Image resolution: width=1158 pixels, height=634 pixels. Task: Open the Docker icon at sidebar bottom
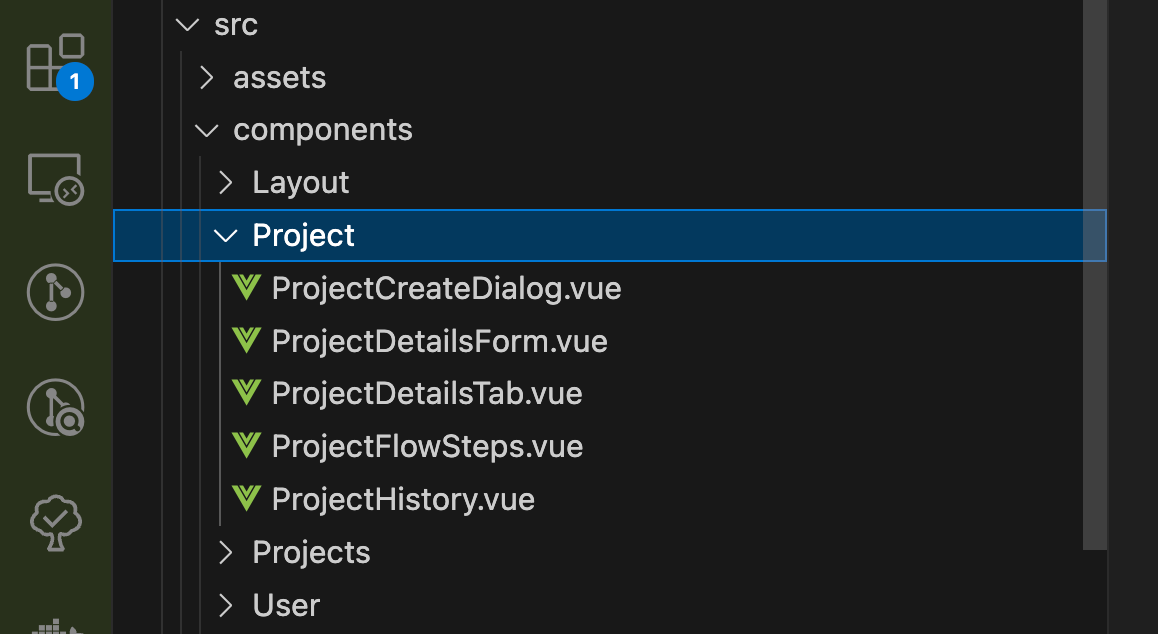(55, 627)
